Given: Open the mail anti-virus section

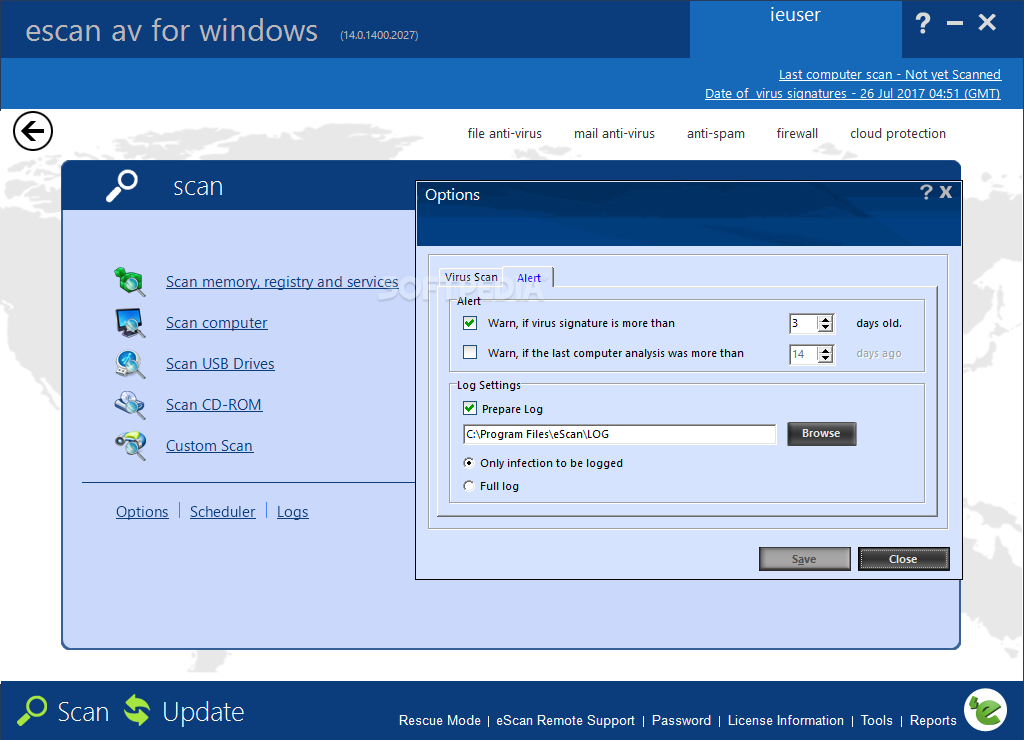Looking at the screenshot, I should click(614, 133).
